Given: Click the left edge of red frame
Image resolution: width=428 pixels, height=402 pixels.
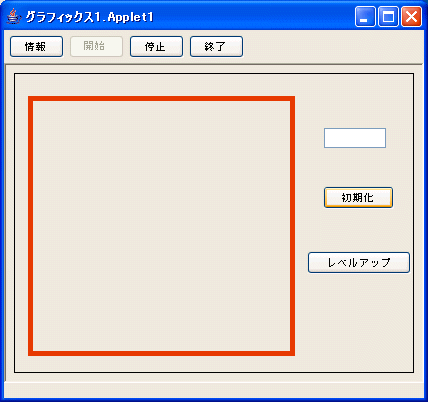Looking at the screenshot, I should tap(30, 226).
